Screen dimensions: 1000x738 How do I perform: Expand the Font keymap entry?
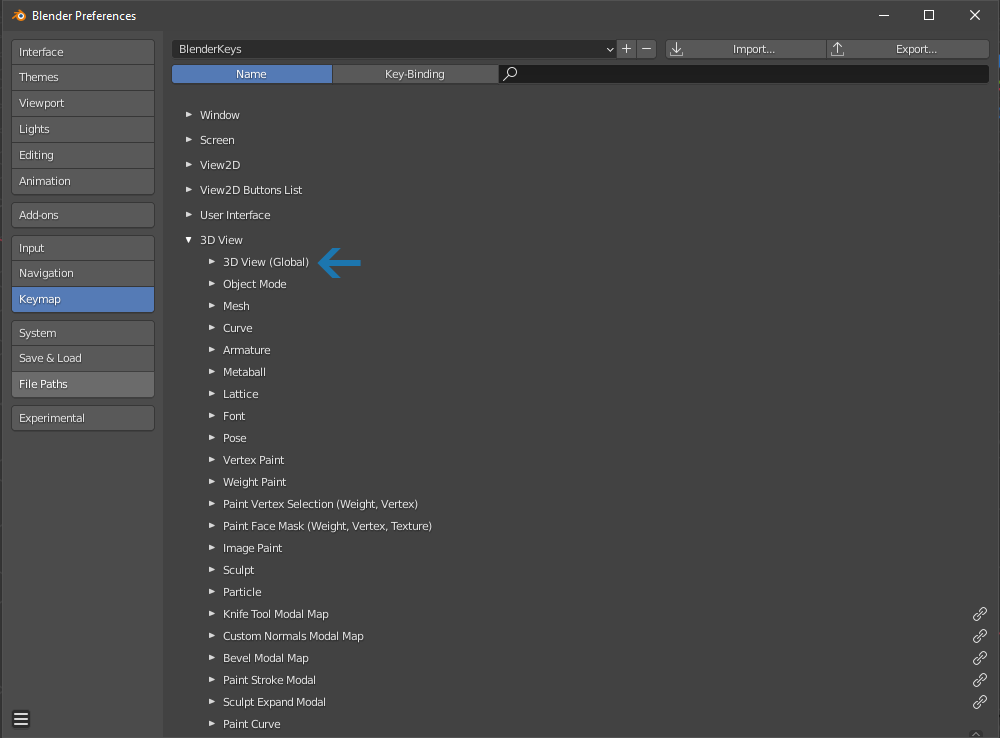pos(212,416)
